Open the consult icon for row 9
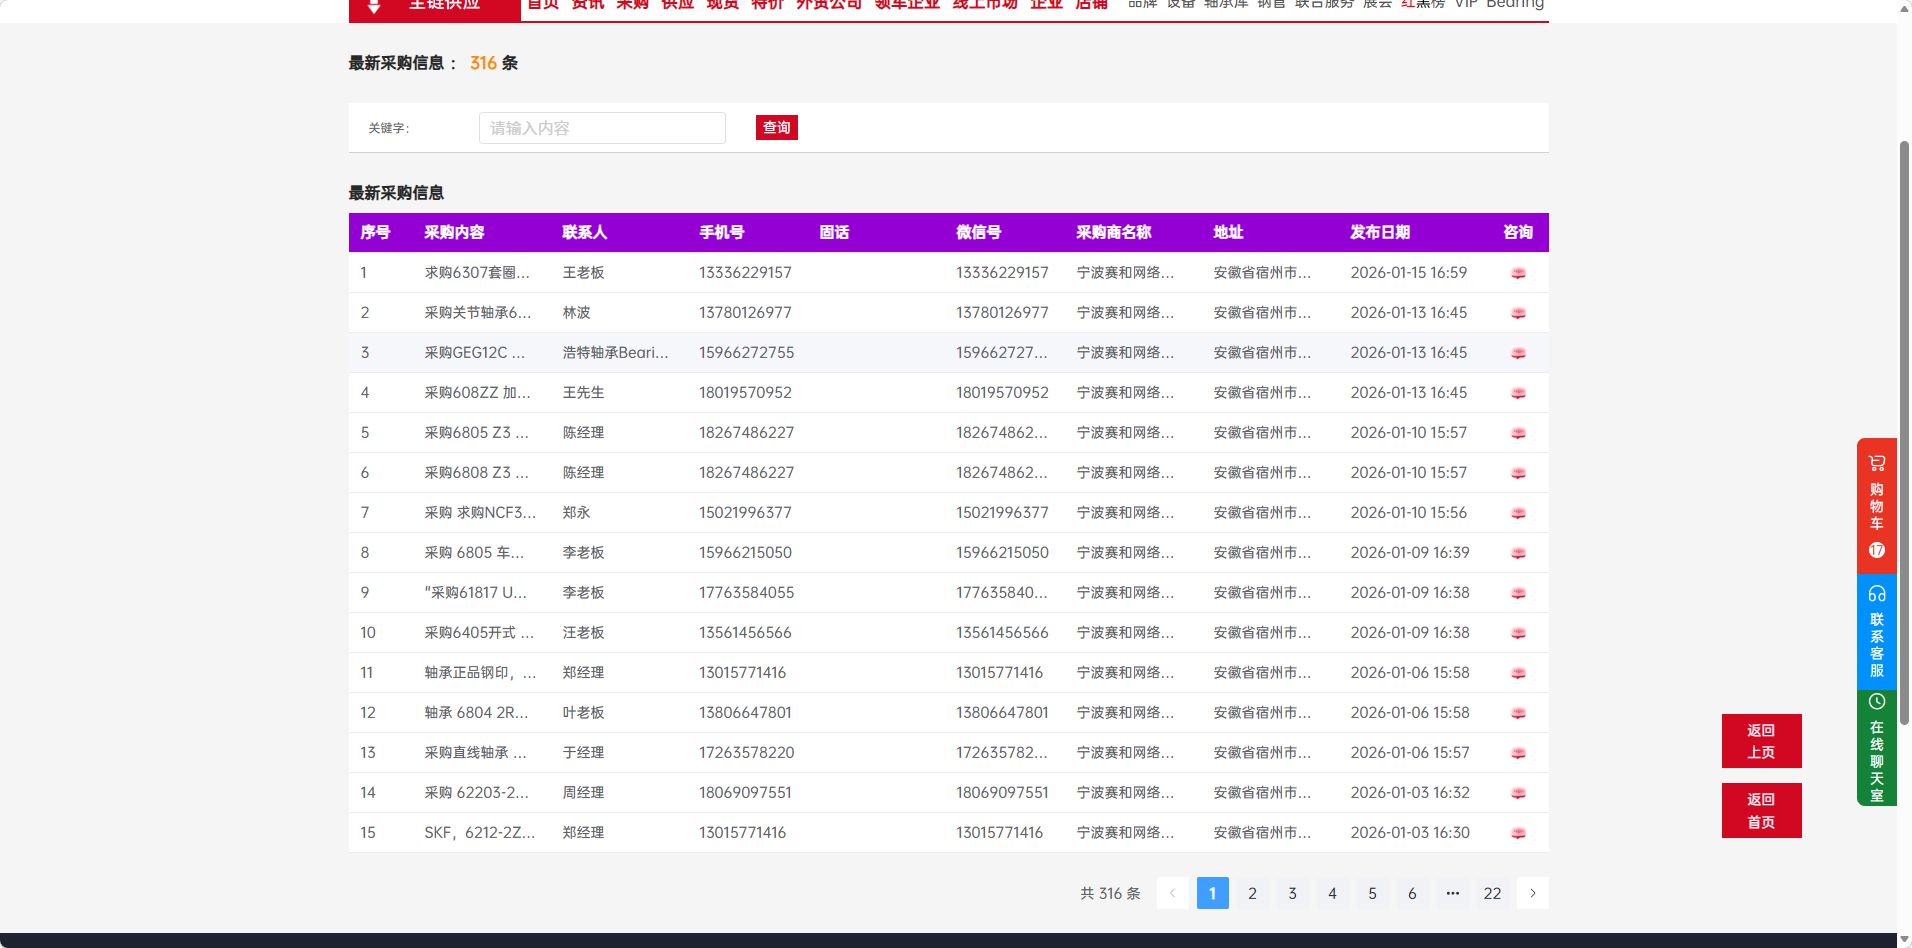The height and width of the screenshot is (948, 1912). click(1518, 593)
